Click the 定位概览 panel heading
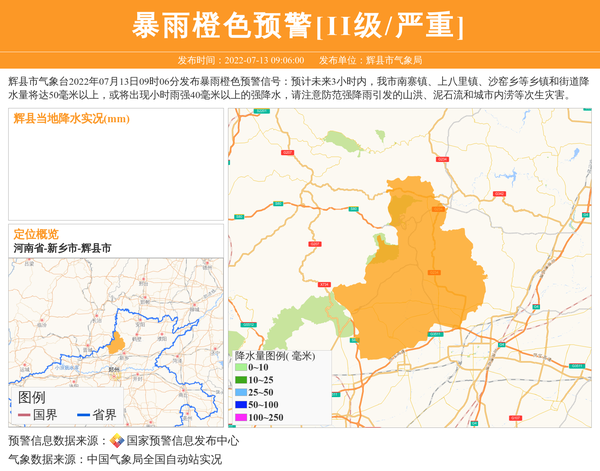Screen dimensions: 600x471 tap(35, 233)
